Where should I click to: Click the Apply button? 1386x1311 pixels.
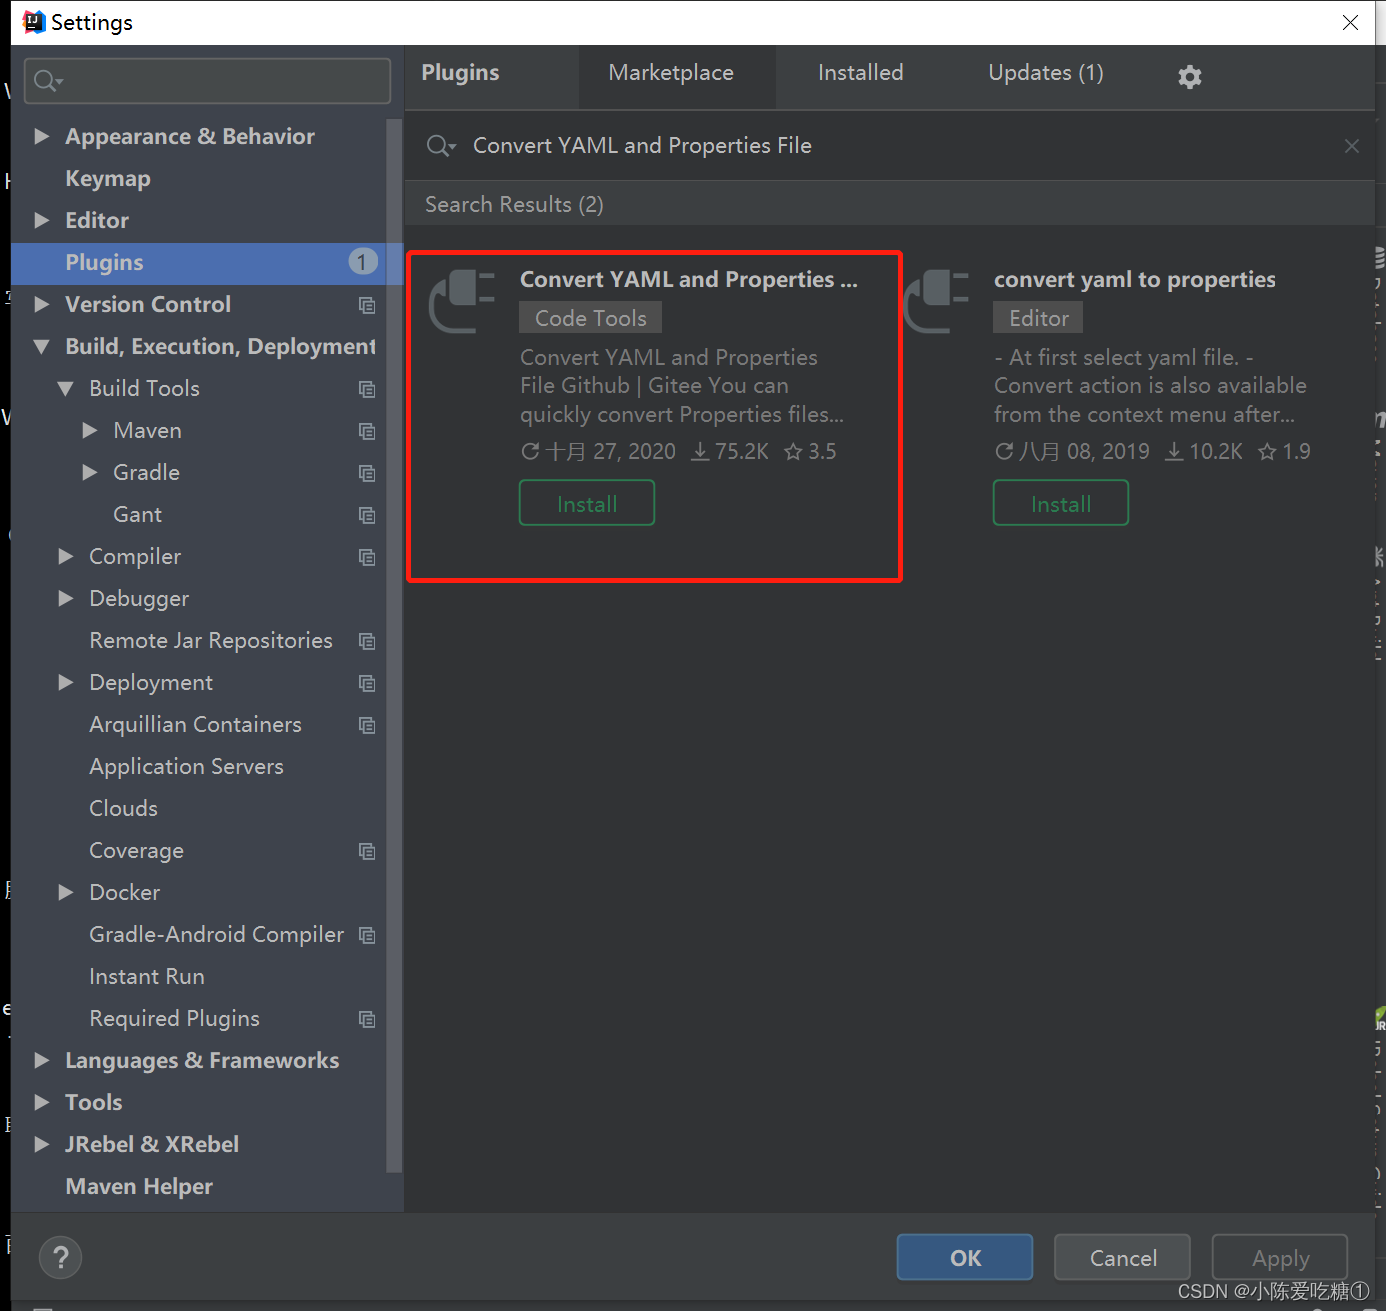tap(1280, 1258)
